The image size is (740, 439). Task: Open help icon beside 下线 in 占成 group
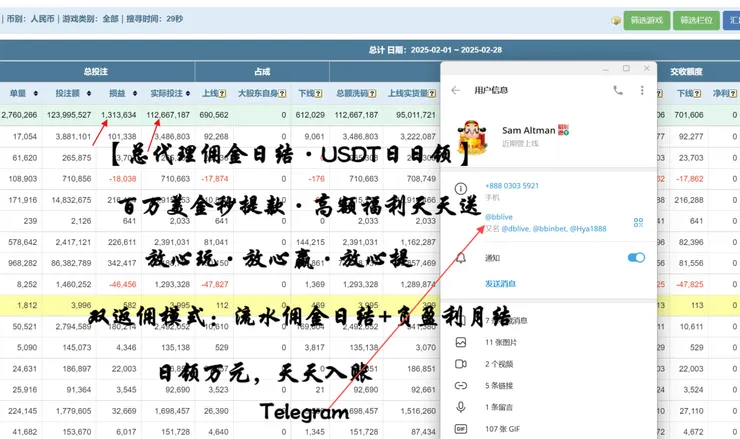click(x=319, y=93)
